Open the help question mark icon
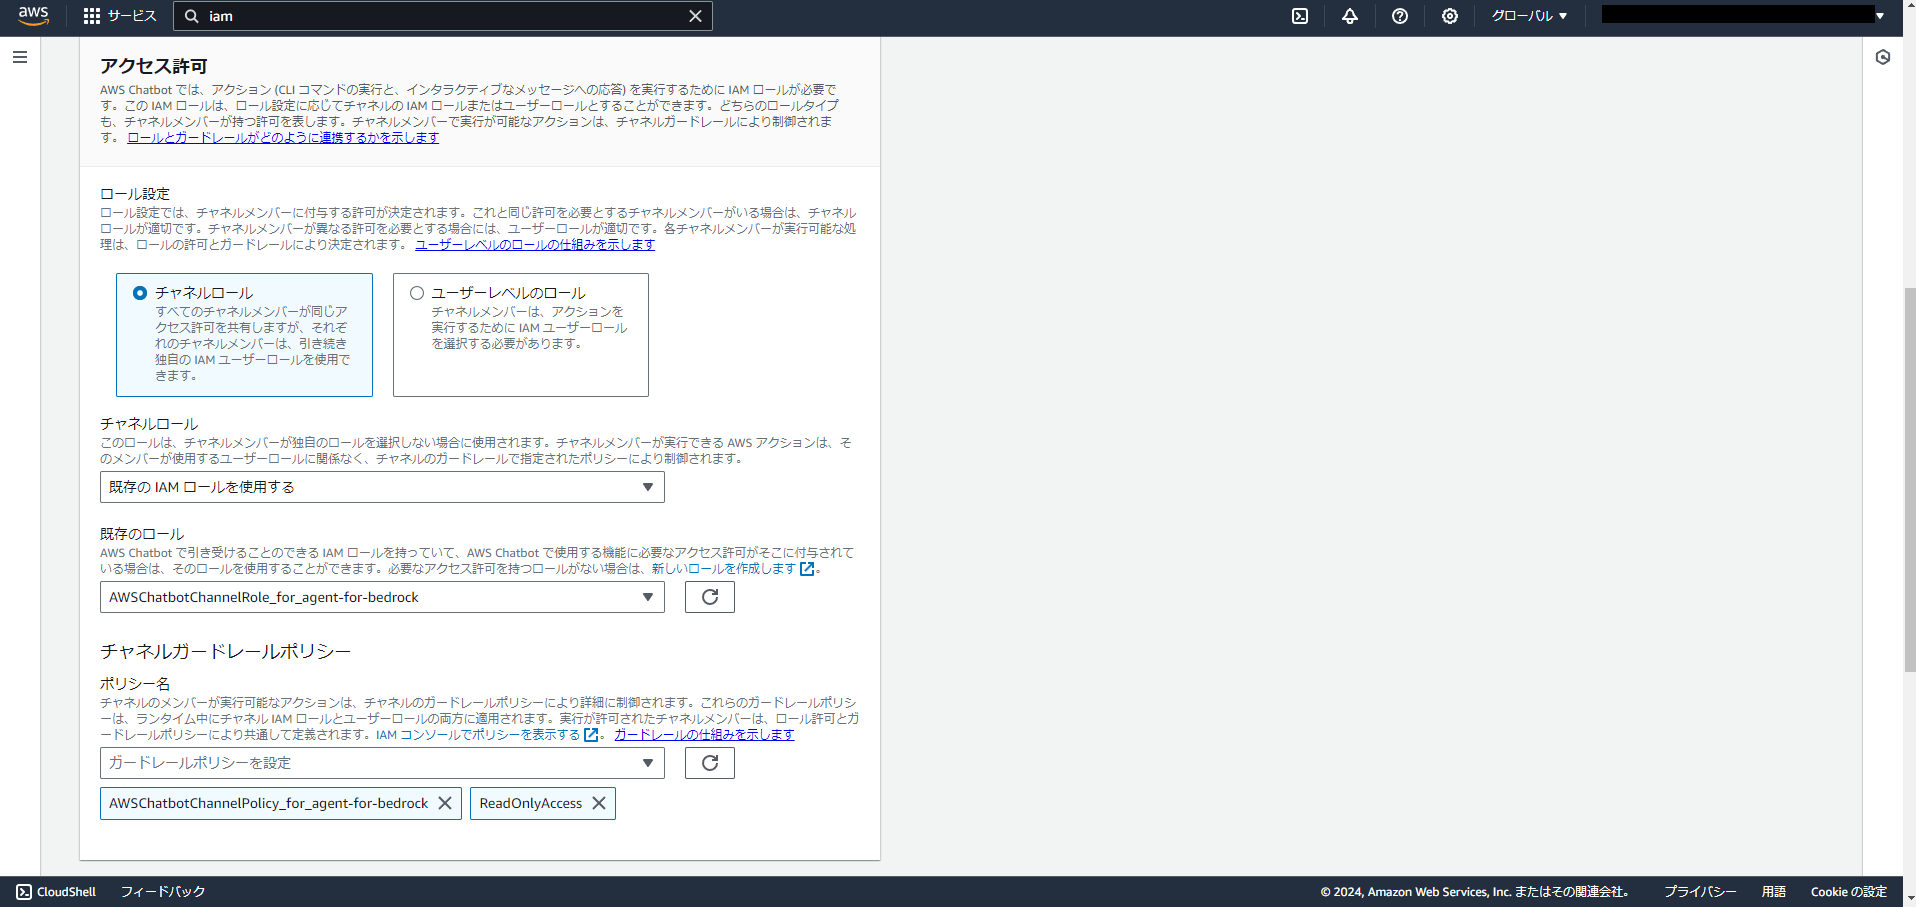Screen dimensions: 1916x907 1400,16
